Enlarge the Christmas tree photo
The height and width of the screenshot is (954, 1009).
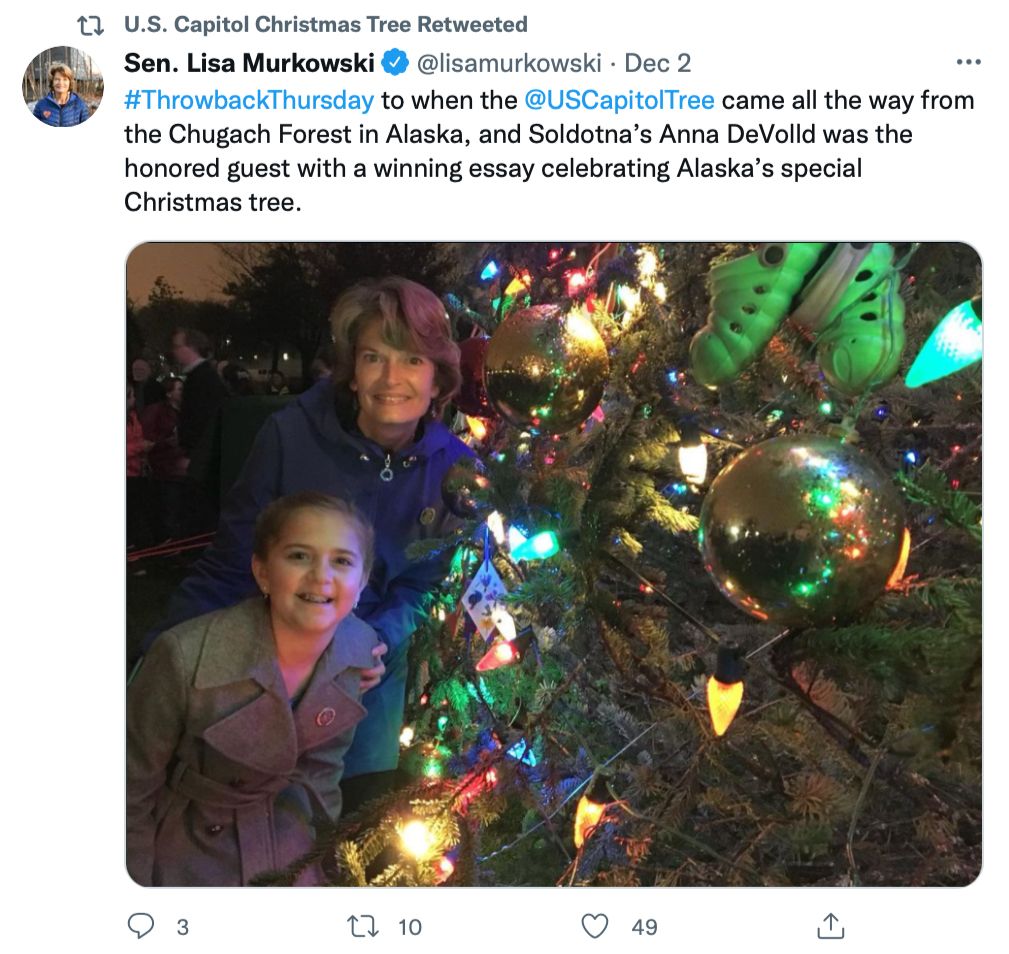pos(553,563)
